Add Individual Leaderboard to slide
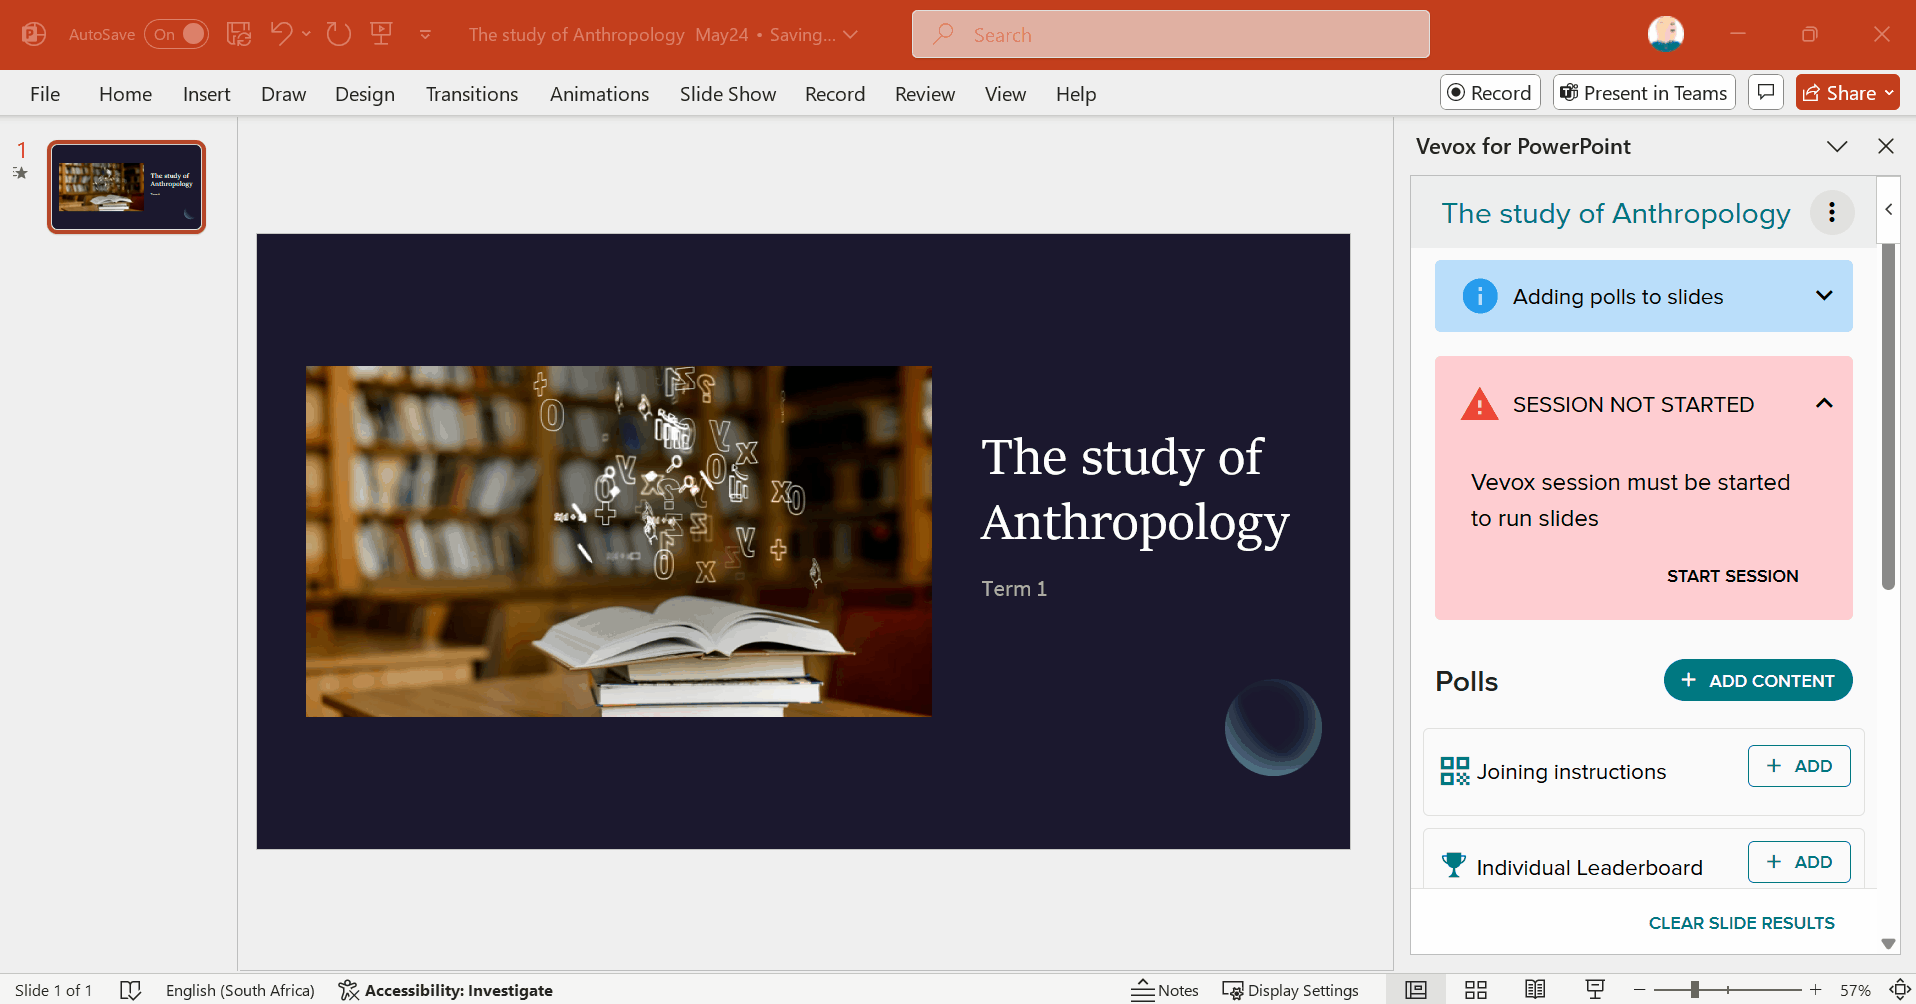Image resolution: width=1916 pixels, height=1004 pixels. click(x=1799, y=862)
